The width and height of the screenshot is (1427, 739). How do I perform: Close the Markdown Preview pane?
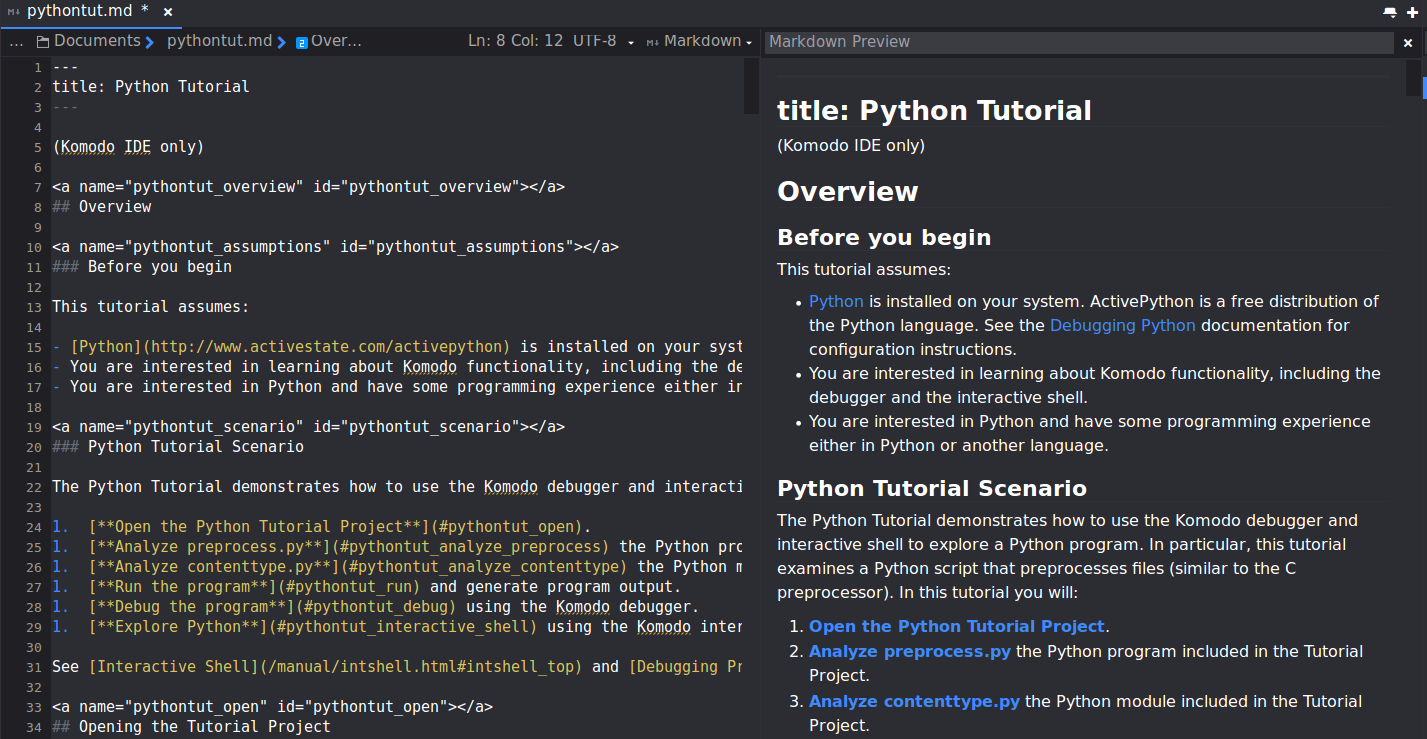(x=1408, y=43)
